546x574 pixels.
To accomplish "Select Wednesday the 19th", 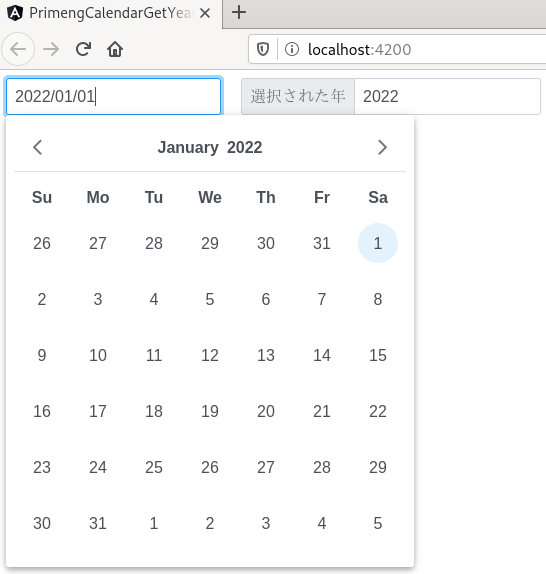I will (x=210, y=411).
